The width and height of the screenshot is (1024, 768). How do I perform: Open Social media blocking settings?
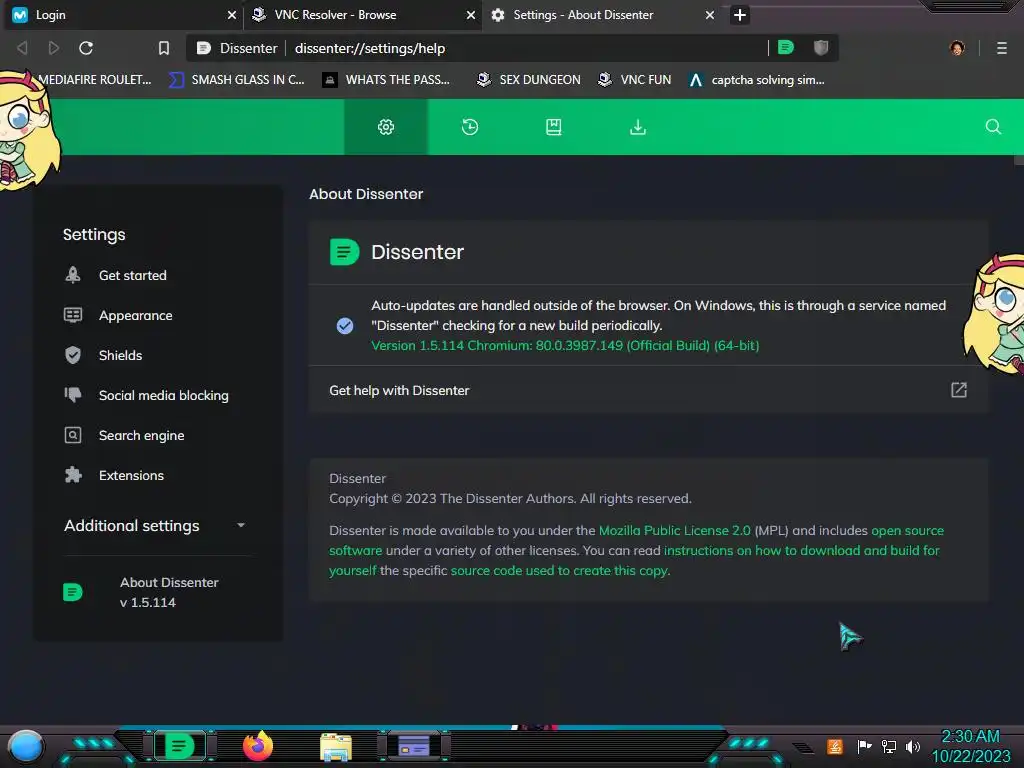coord(163,395)
